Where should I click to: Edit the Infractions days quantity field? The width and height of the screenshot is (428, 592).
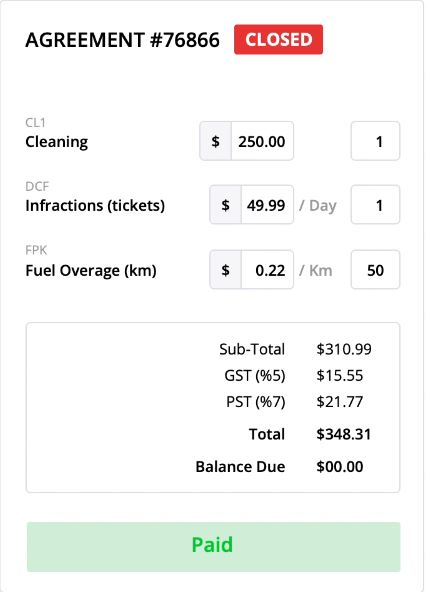[375, 205]
